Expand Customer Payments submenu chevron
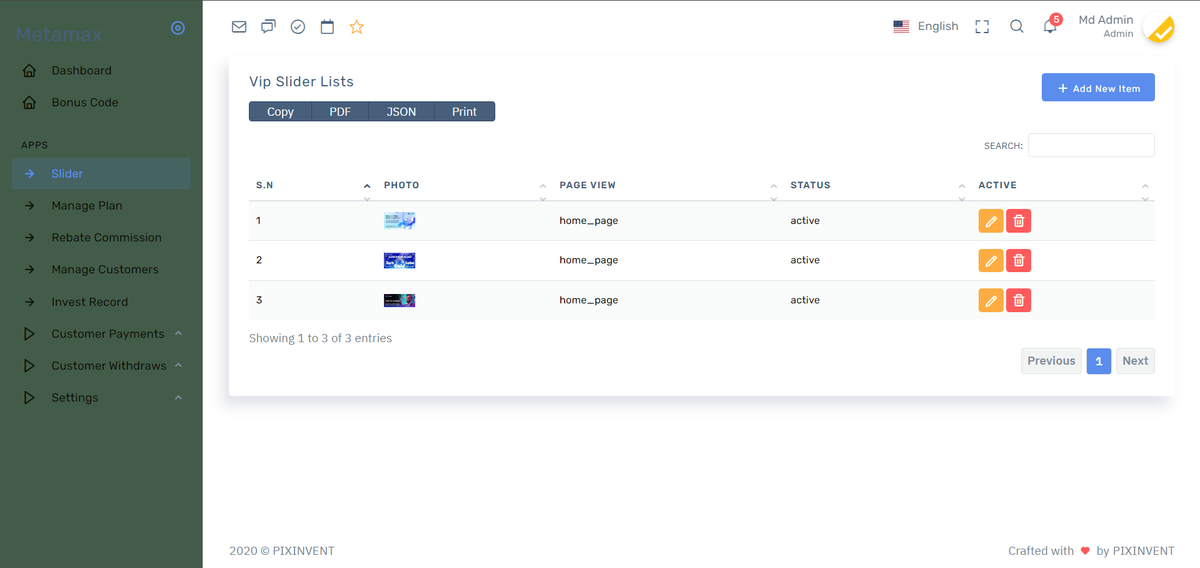 pos(178,334)
